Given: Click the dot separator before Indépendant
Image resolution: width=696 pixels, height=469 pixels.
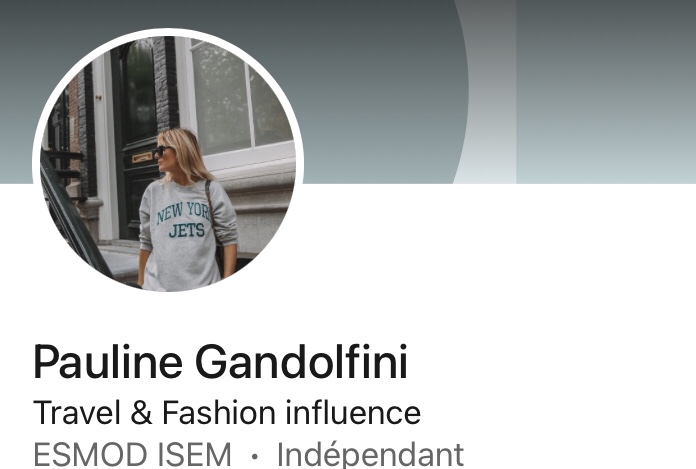Looking at the screenshot, I should click(254, 456).
